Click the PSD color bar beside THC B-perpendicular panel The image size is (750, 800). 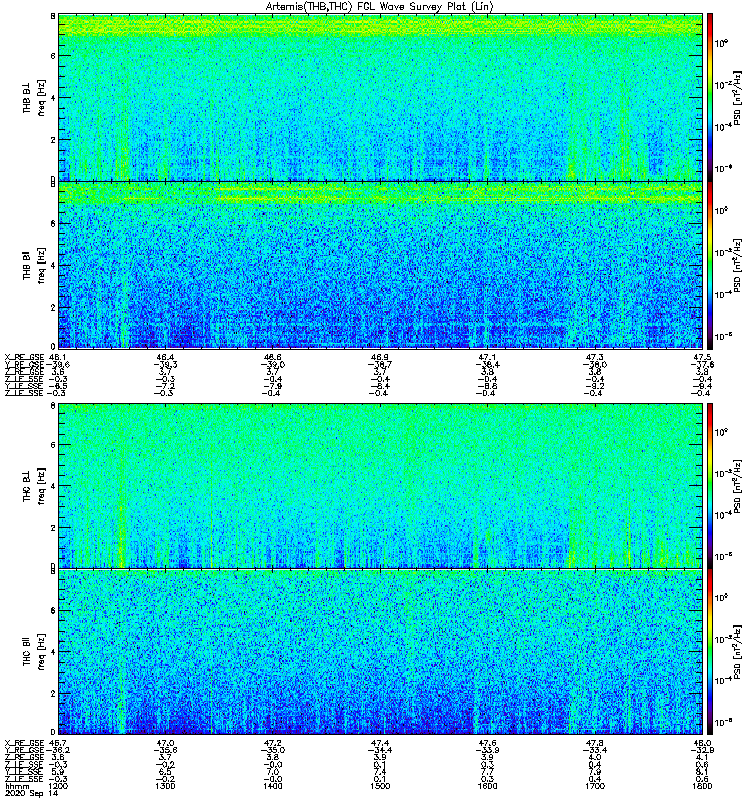(710, 485)
